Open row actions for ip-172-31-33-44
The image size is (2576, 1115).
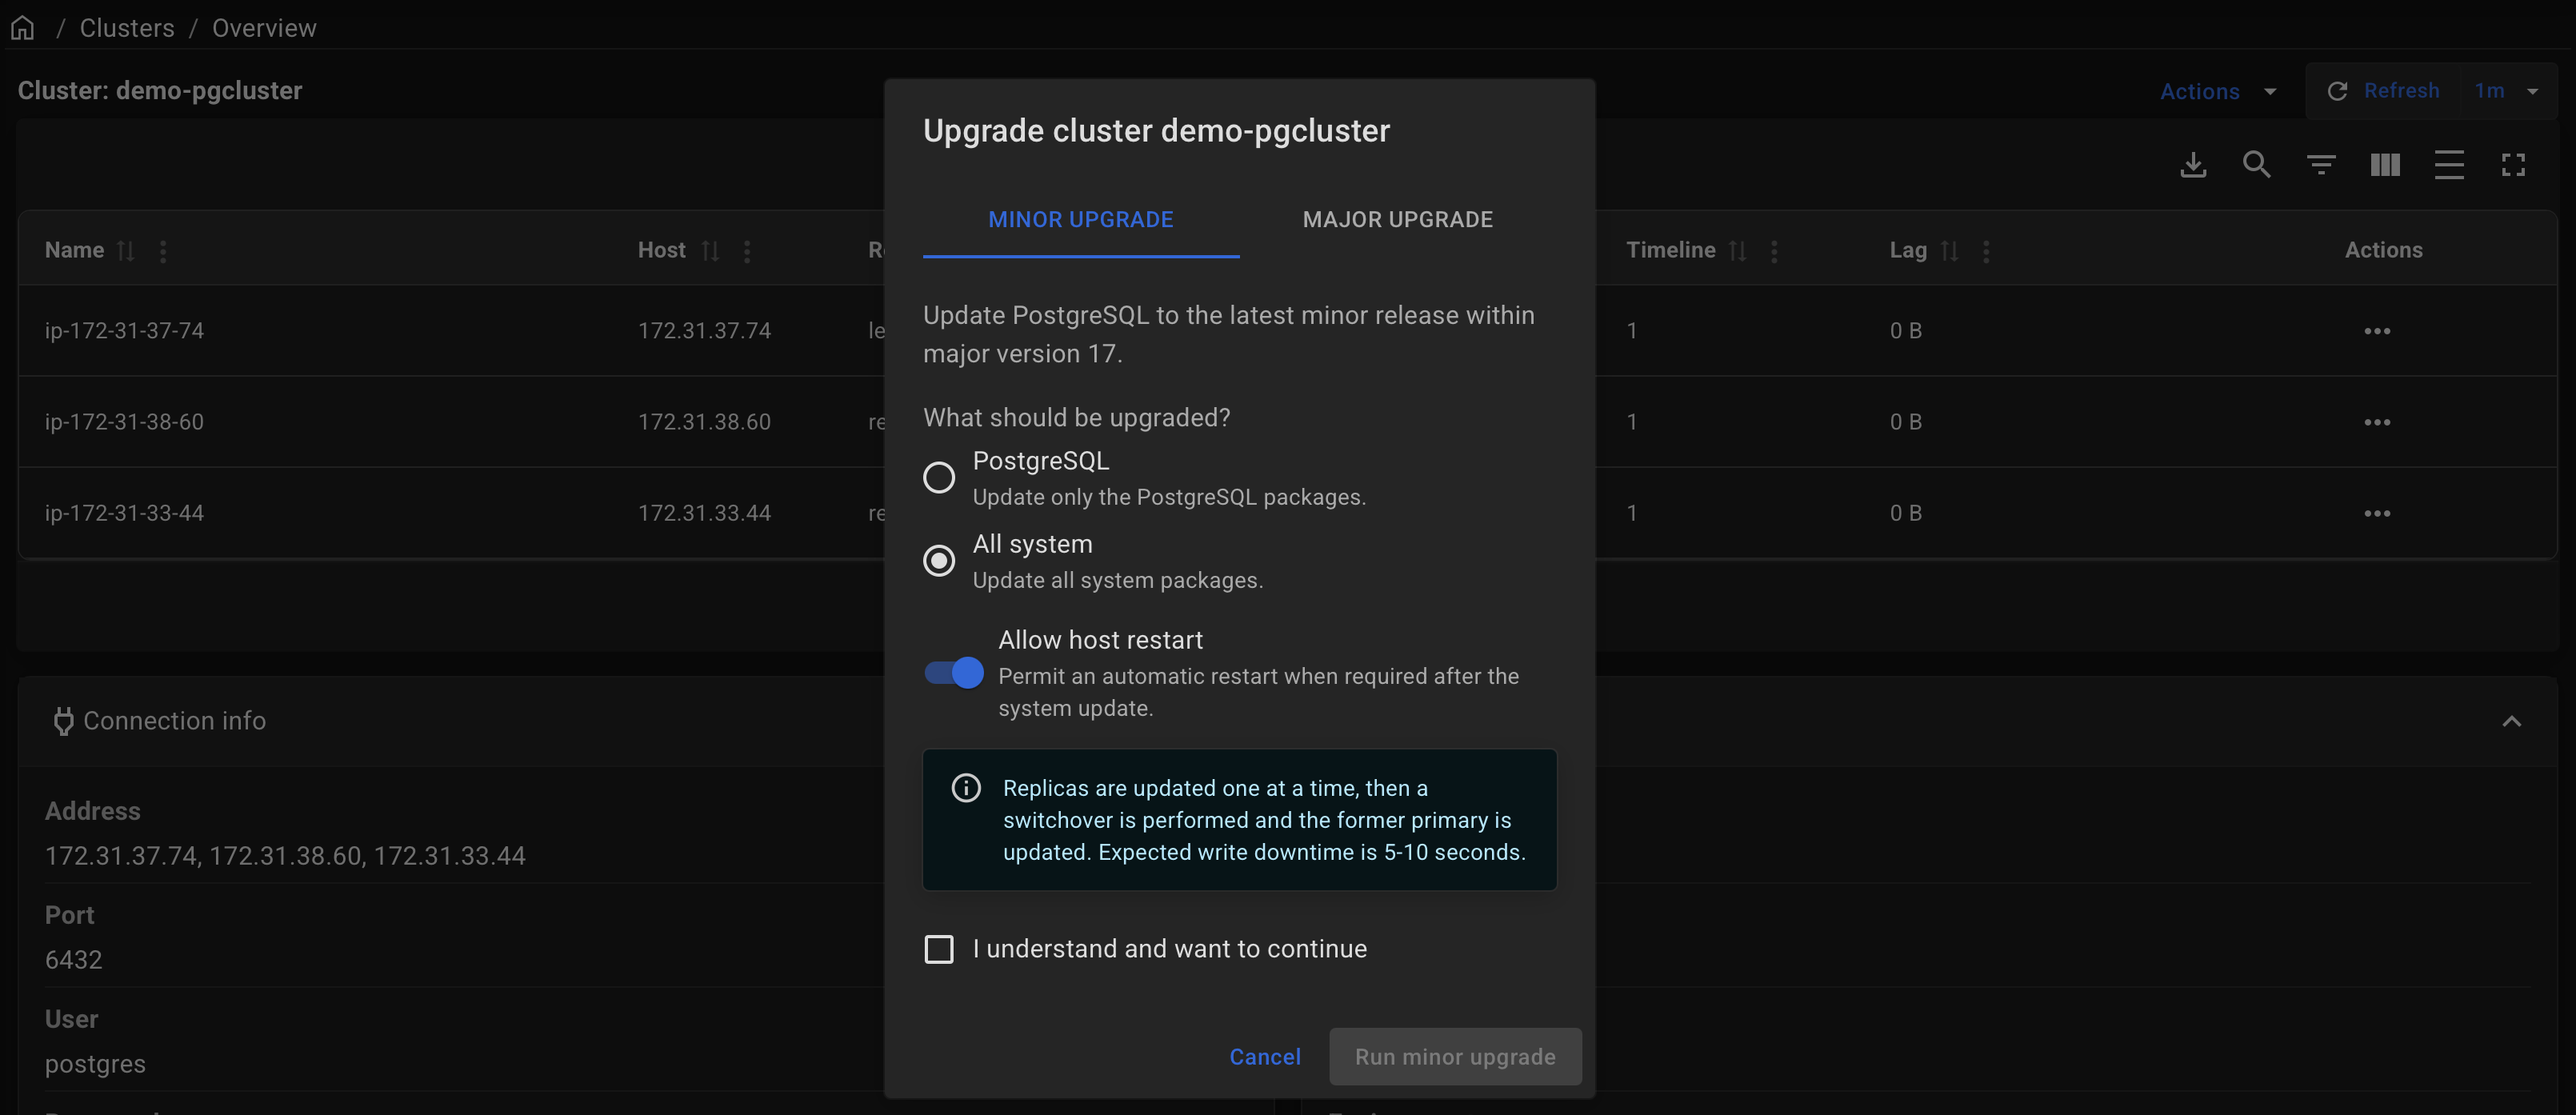[x=2377, y=513]
